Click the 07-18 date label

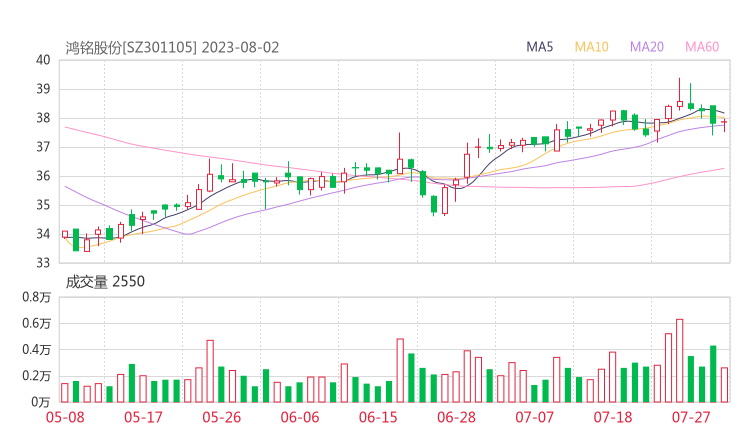(613, 416)
